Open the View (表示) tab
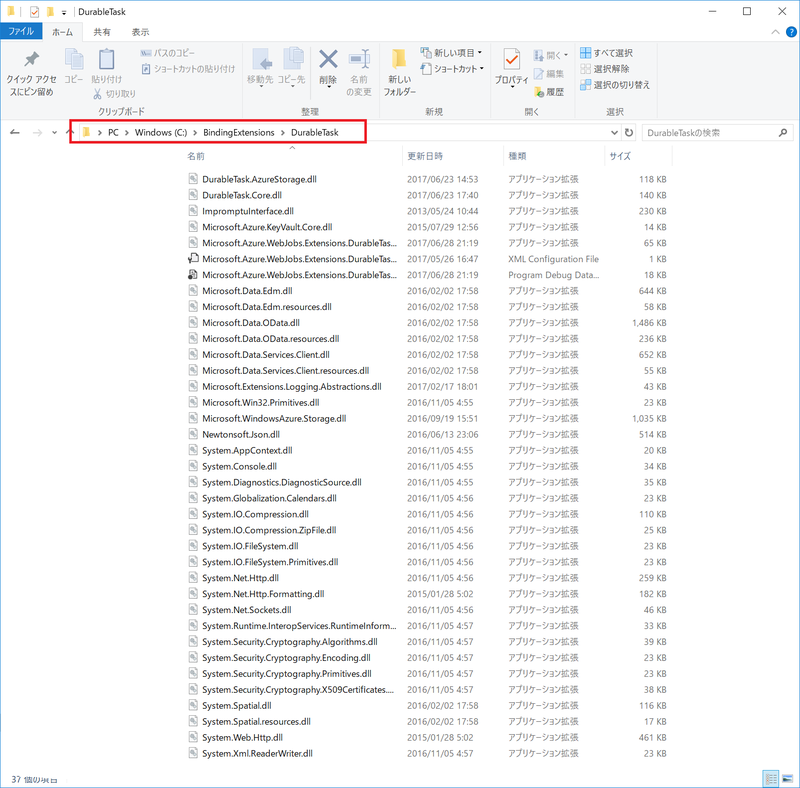This screenshot has height=788, width=800. click(140, 32)
